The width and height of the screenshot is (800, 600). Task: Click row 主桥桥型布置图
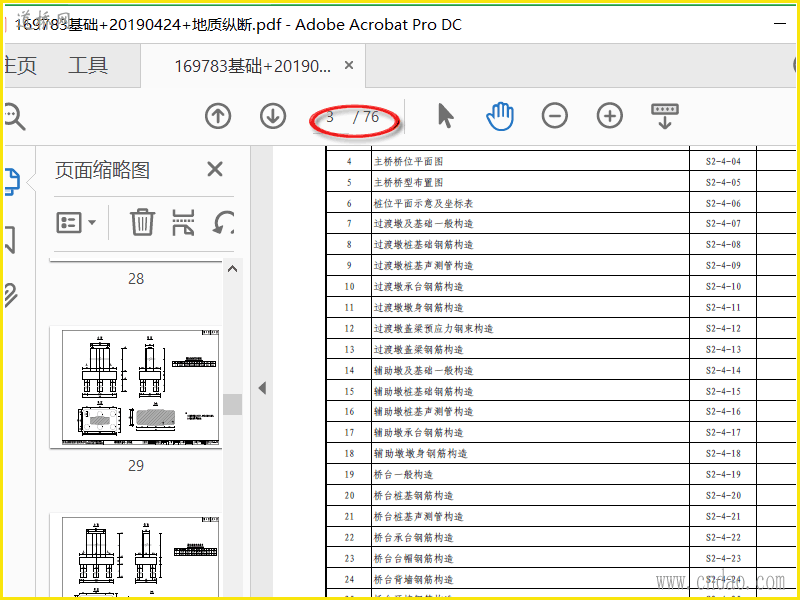[561, 182]
